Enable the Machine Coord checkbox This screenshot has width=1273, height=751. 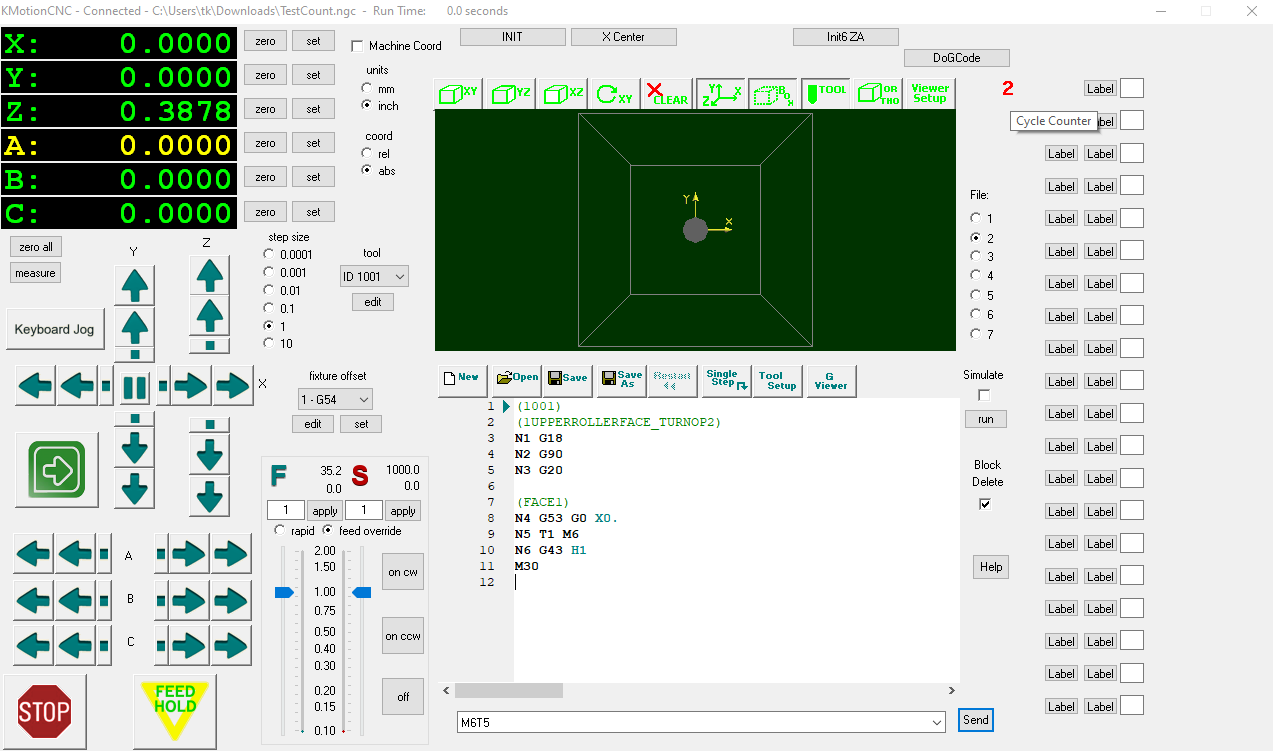coord(357,46)
